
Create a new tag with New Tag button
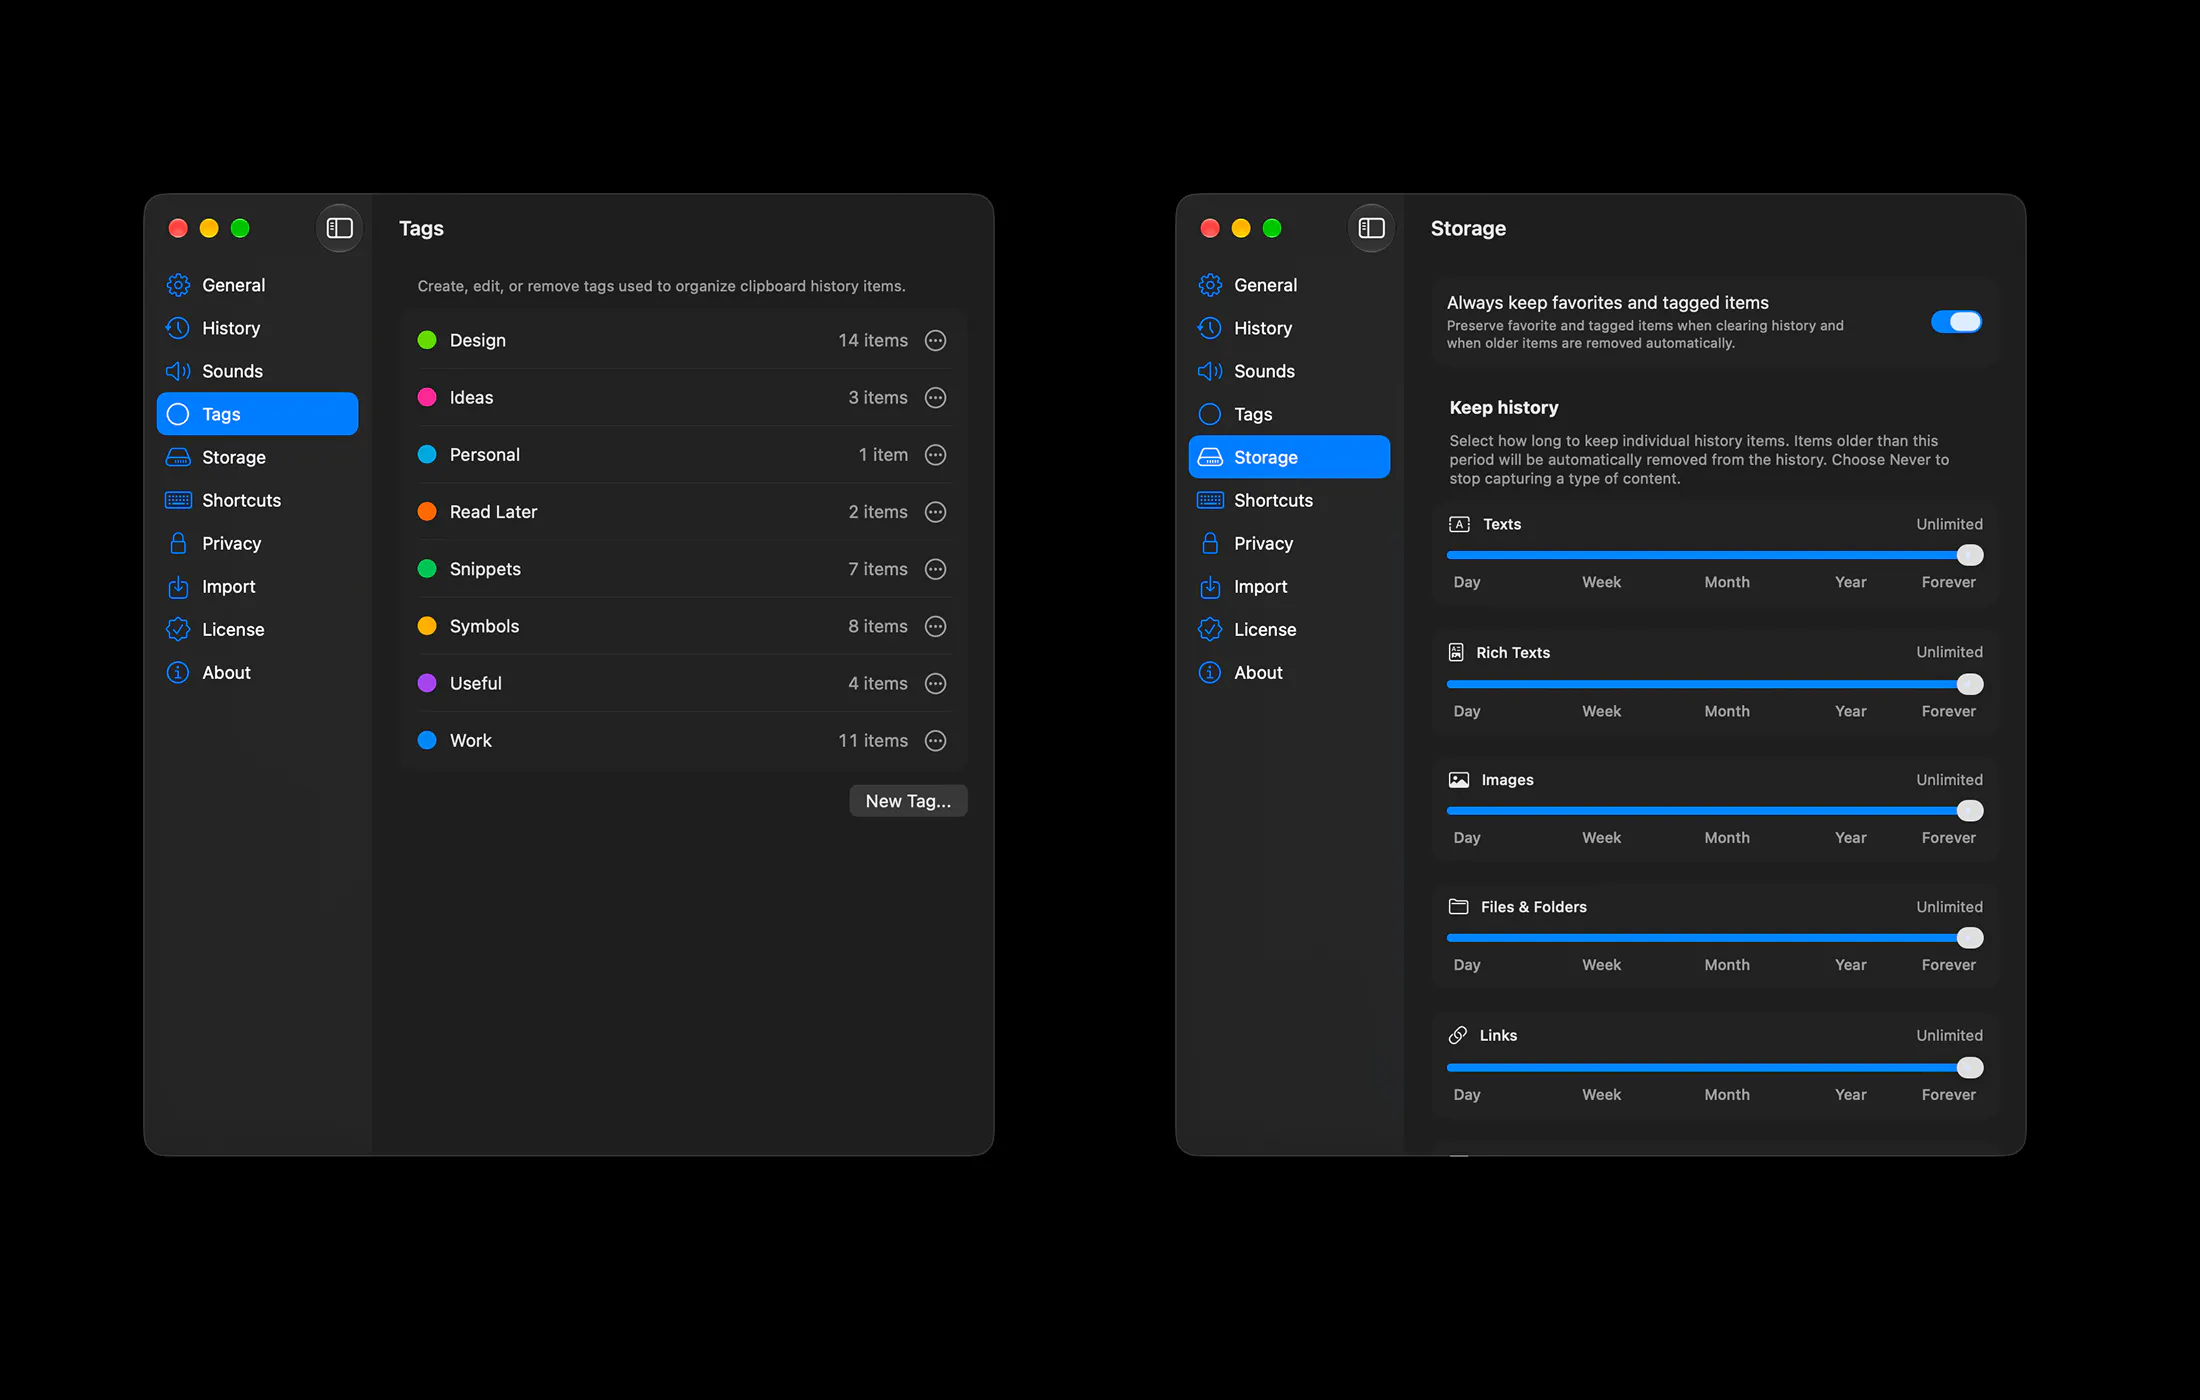(x=908, y=801)
